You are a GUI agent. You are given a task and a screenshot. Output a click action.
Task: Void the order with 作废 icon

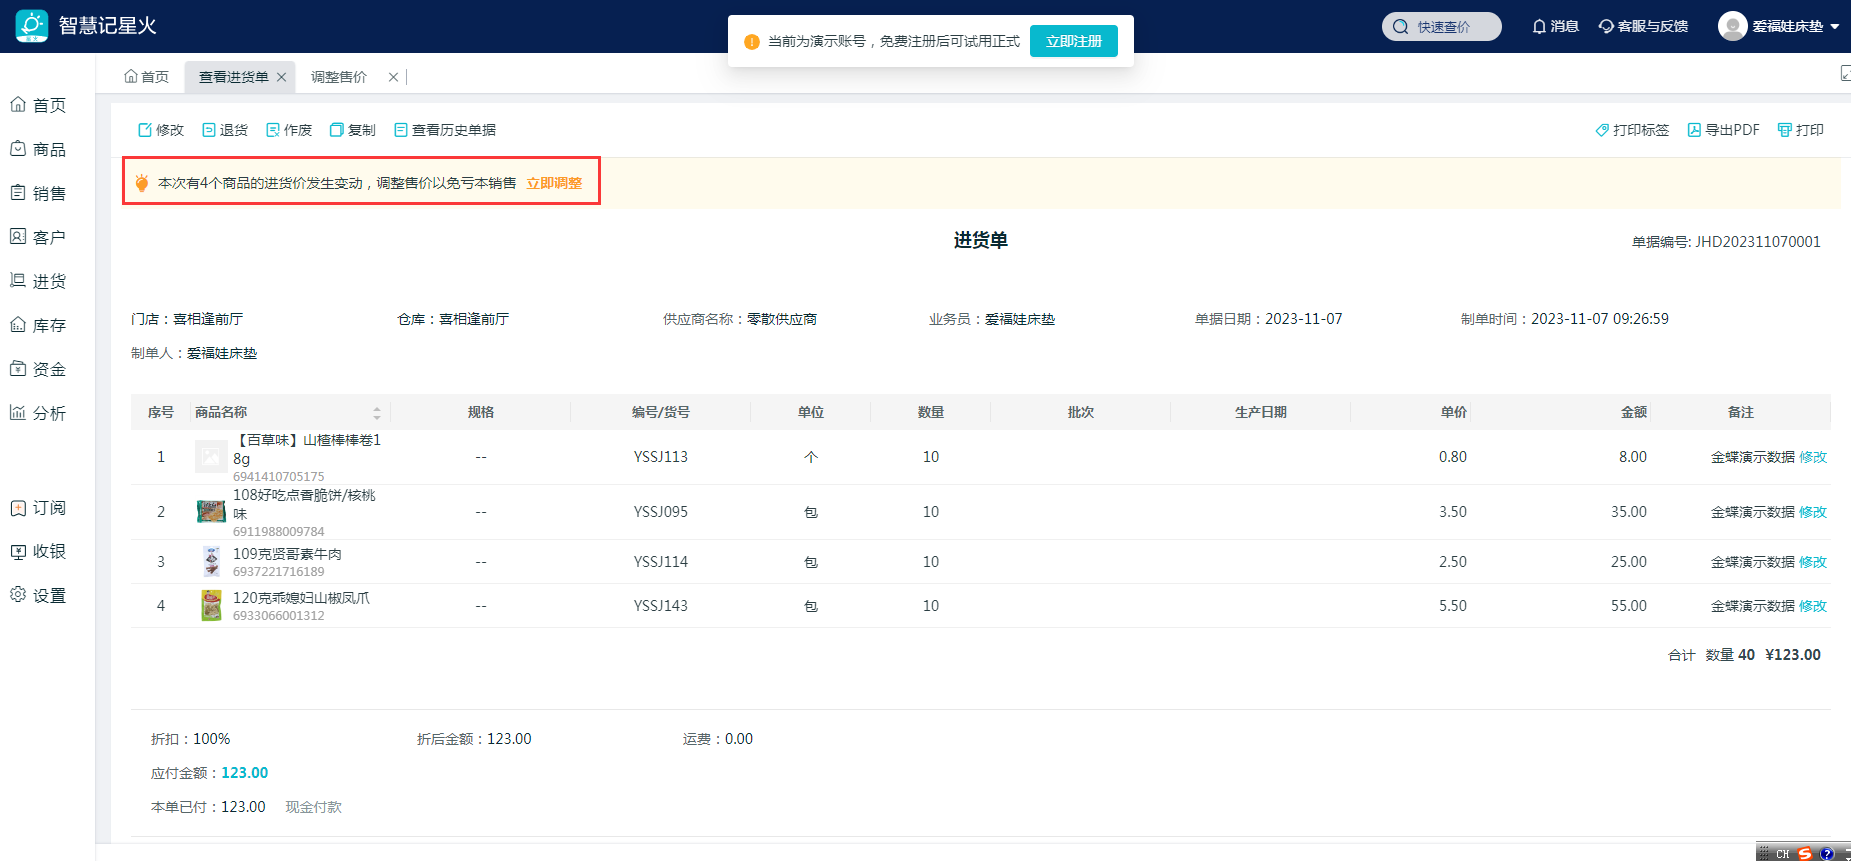click(273, 130)
